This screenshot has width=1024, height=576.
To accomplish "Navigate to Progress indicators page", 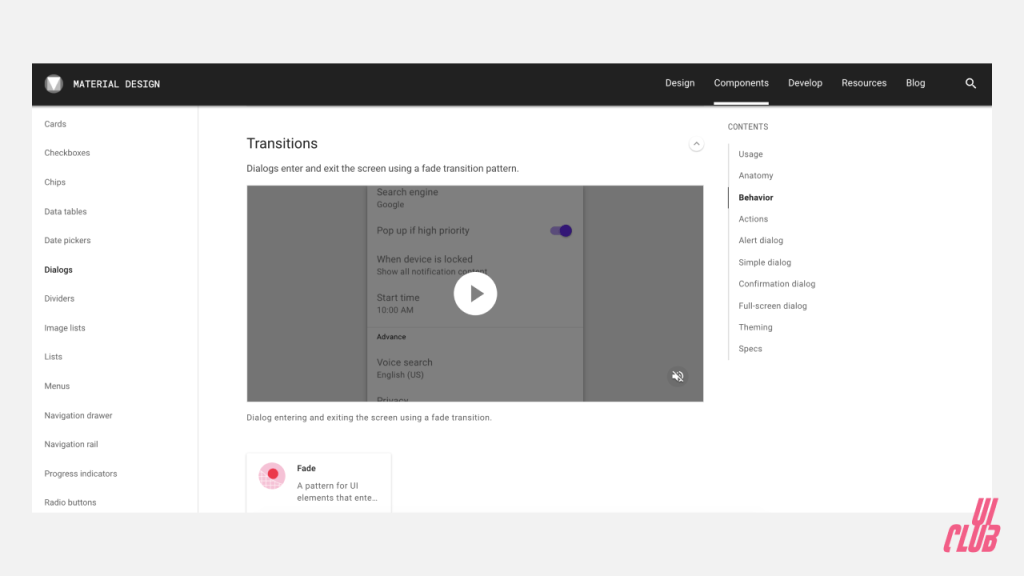I will tap(80, 473).
